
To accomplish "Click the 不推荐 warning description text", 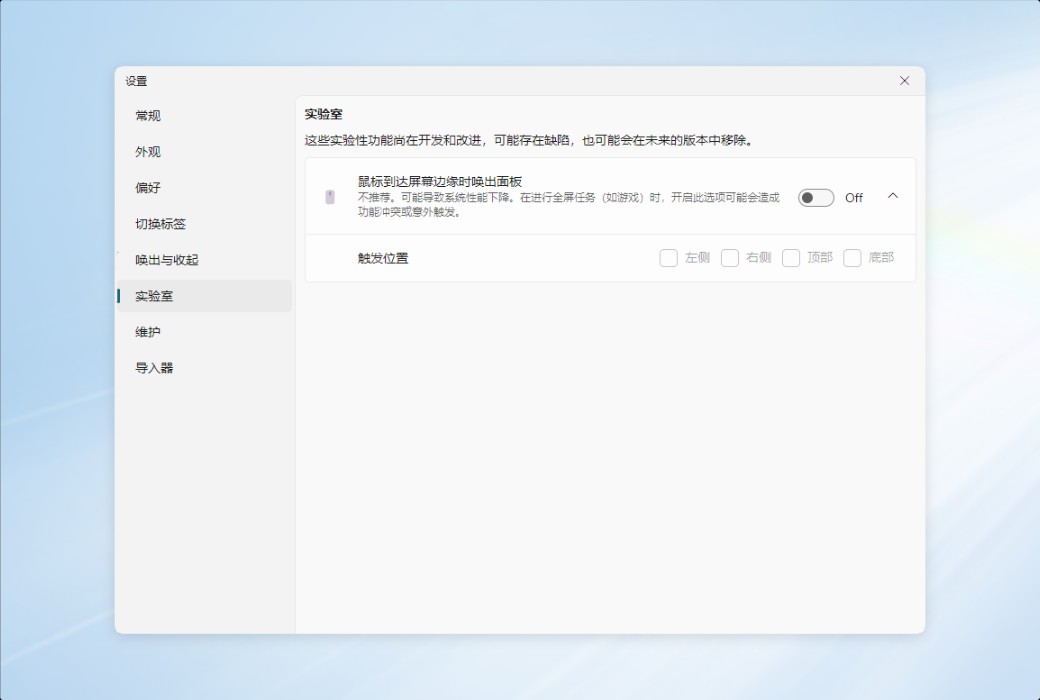I will pyautogui.click(x=568, y=205).
